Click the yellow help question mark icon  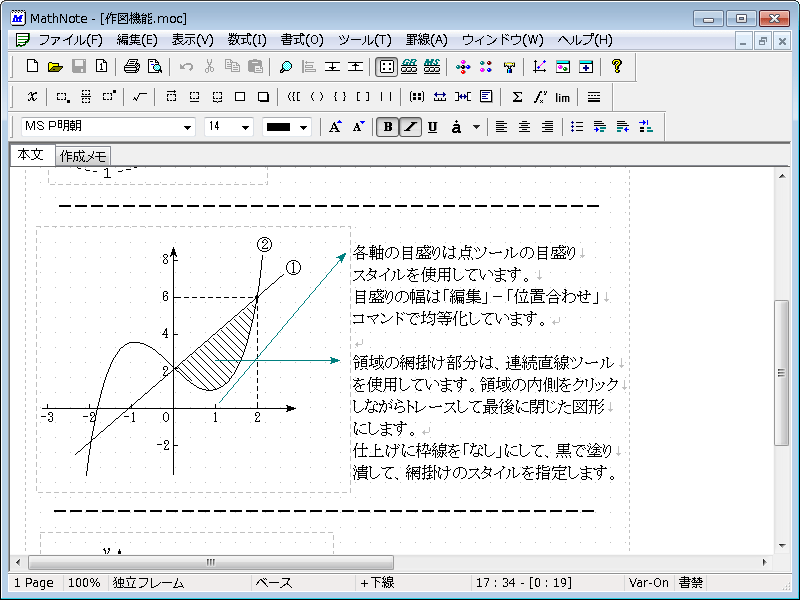[x=616, y=67]
